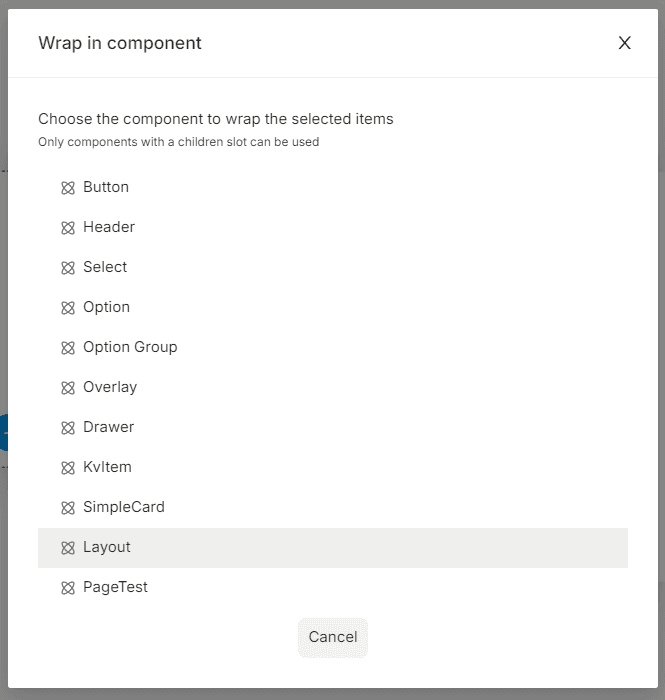Click the icon beside SimpleCard
Image resolution: width=665 pixels, height=700 pixels.
[68, 508]
